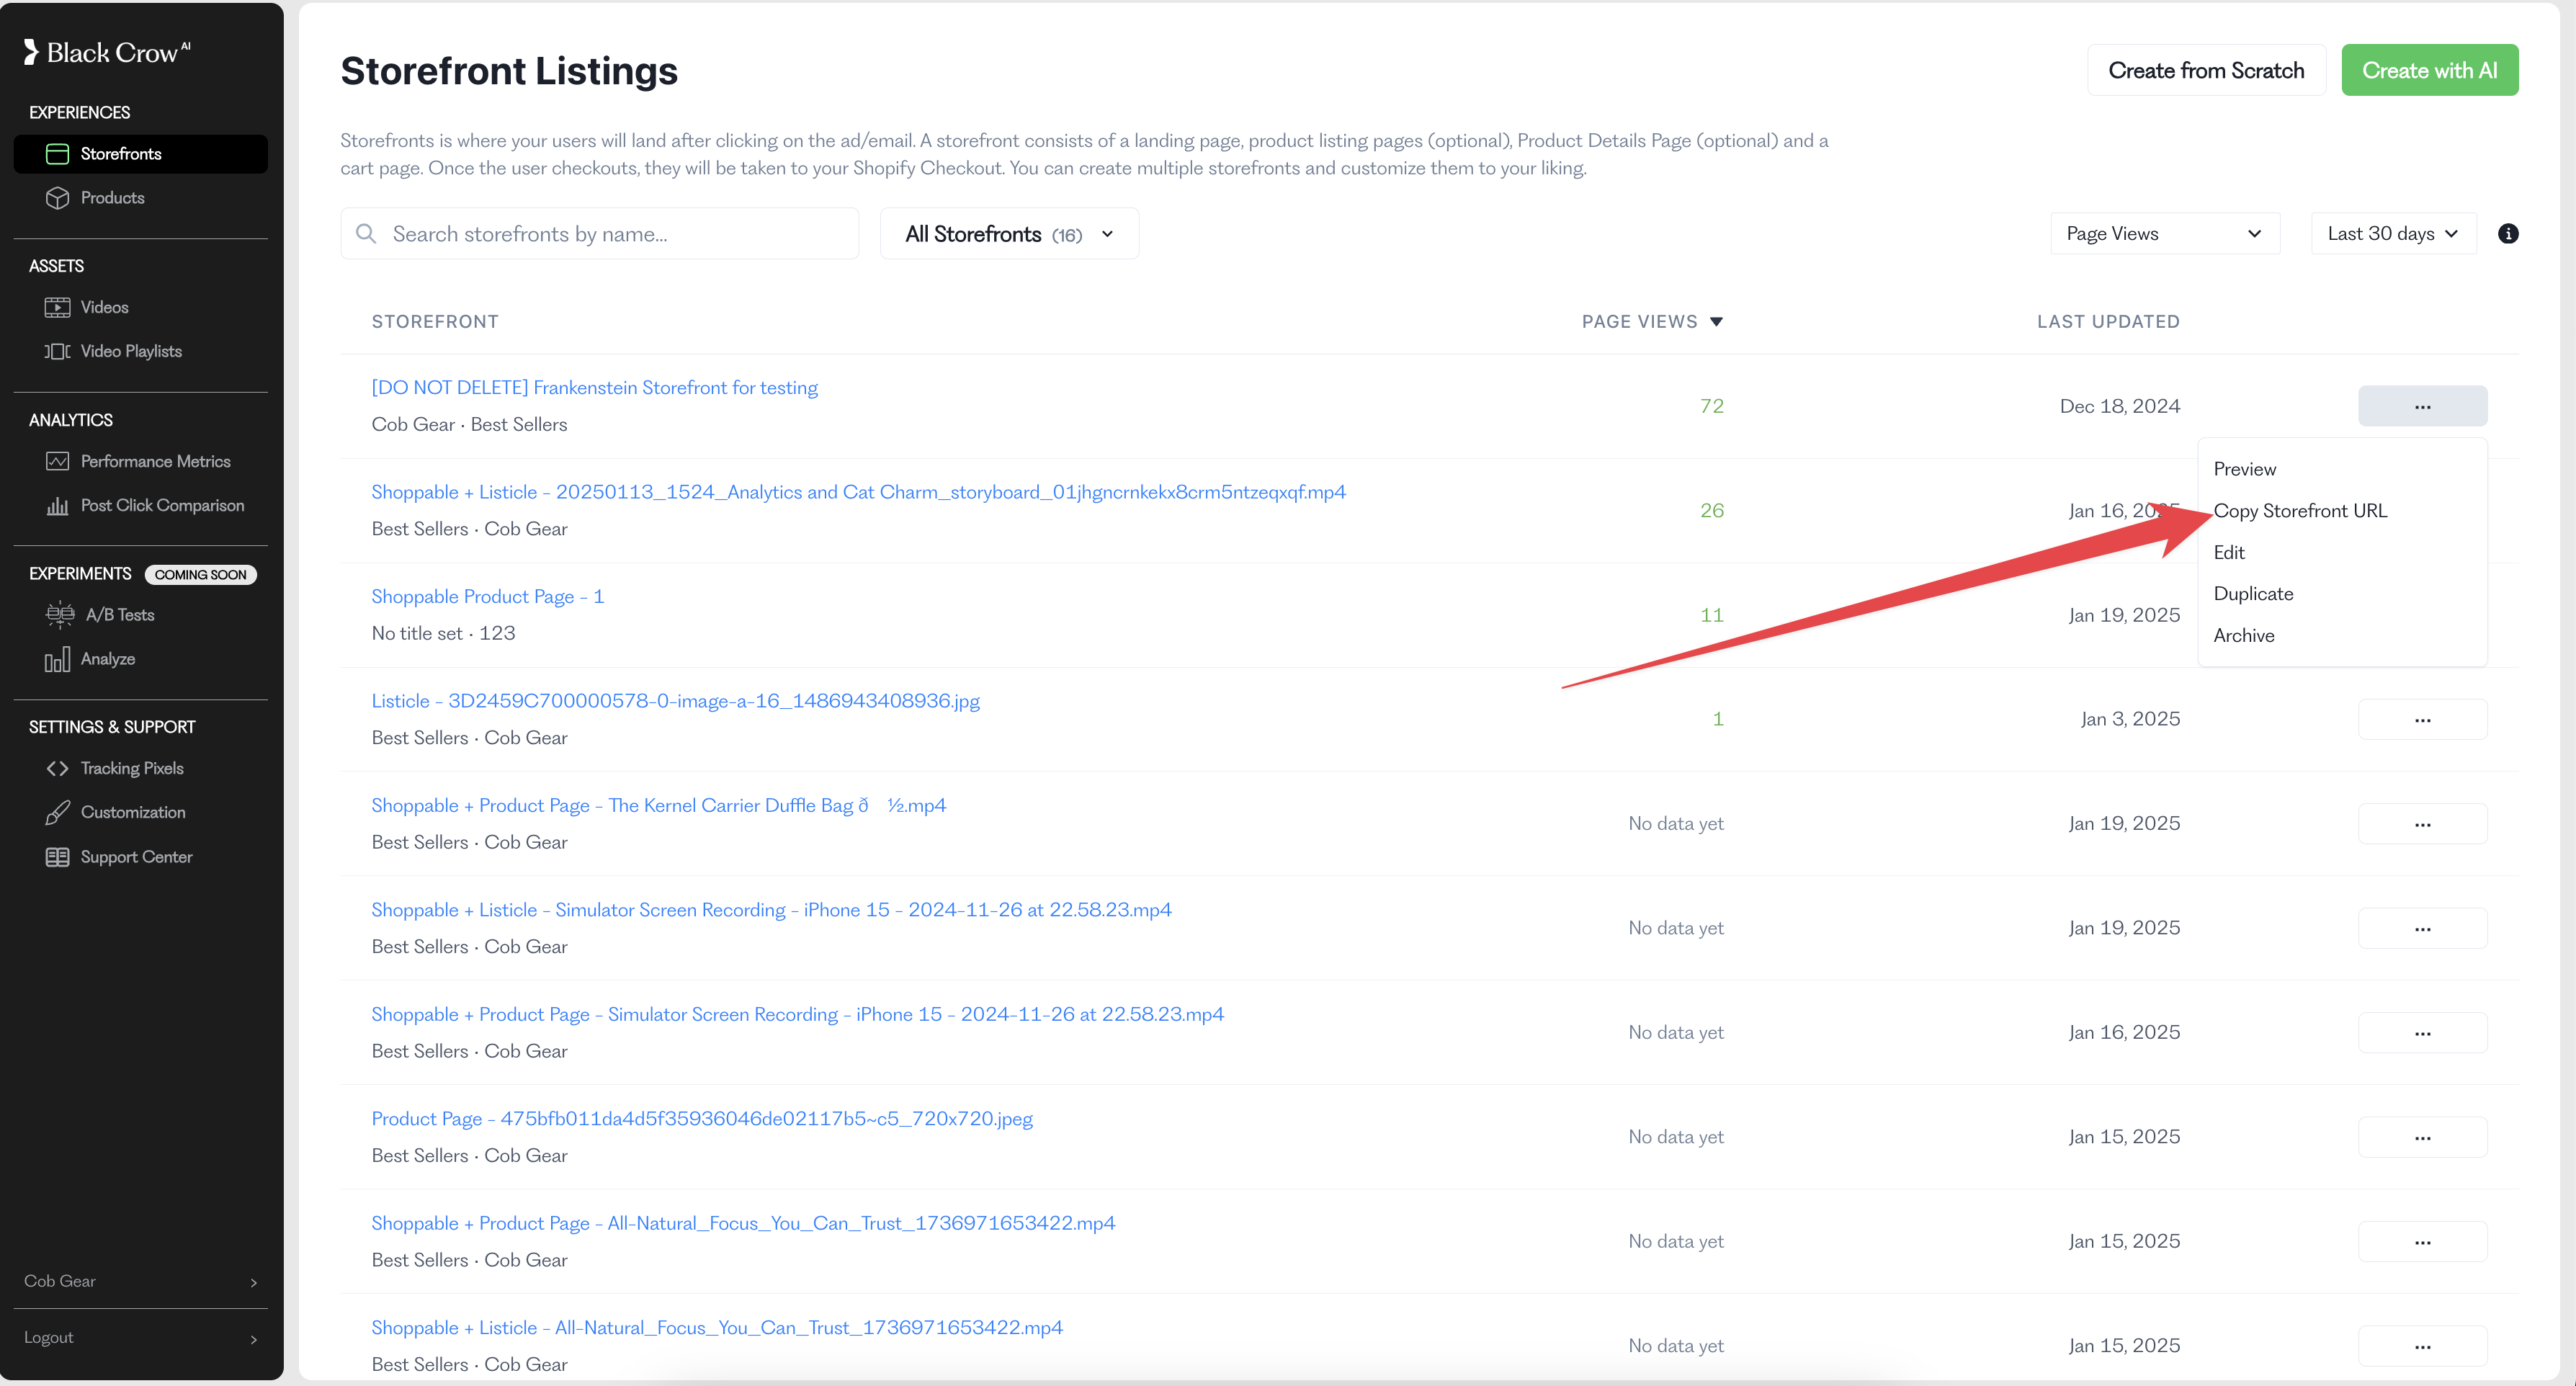Viewport: 2576px width, 1386px height.
Task: Open the Last 30 days range dropdown
Action: [2392, 234]
